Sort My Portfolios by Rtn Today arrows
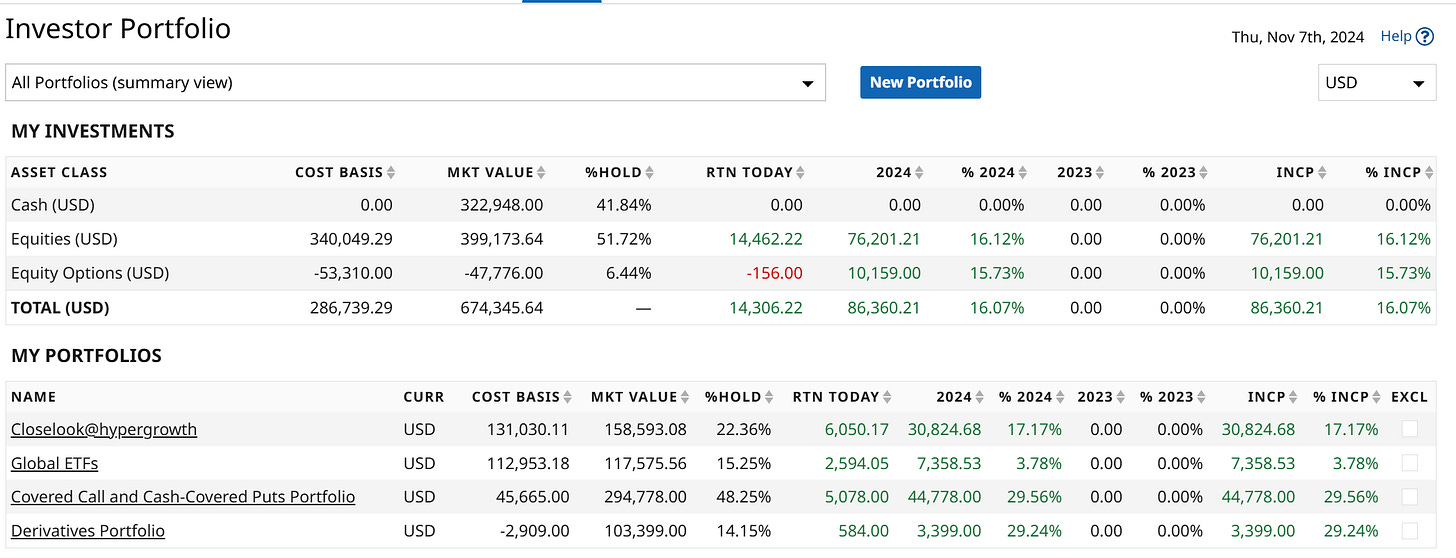This screenshot has height=558, width=1456. [x=888, y=397]
